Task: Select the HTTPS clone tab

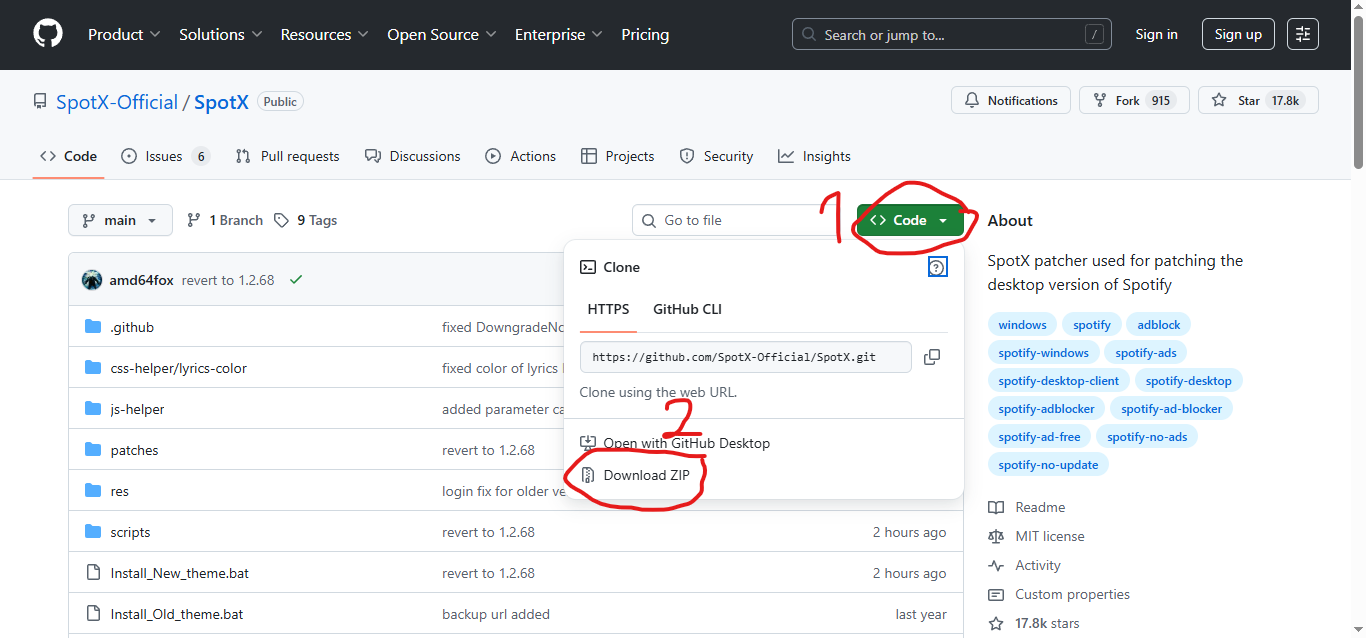Action: pos(608,309)
